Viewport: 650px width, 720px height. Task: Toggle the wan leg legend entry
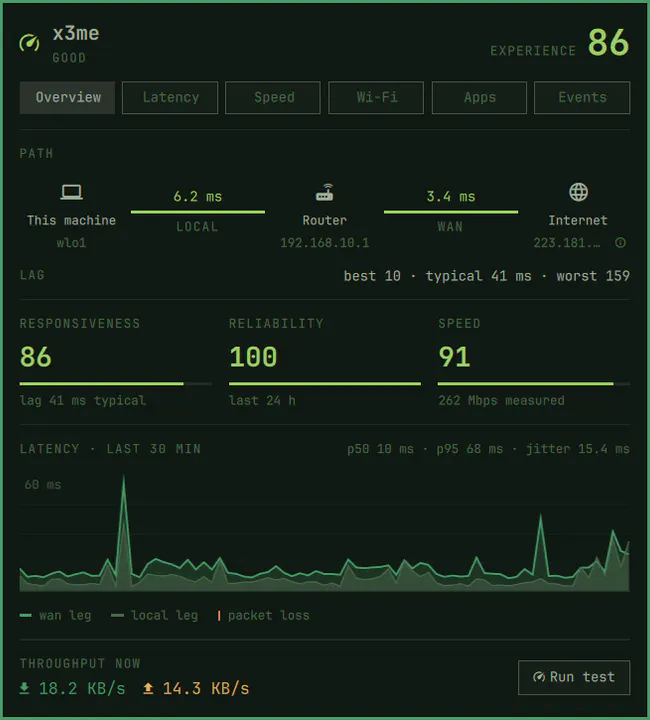coord(56,615)
